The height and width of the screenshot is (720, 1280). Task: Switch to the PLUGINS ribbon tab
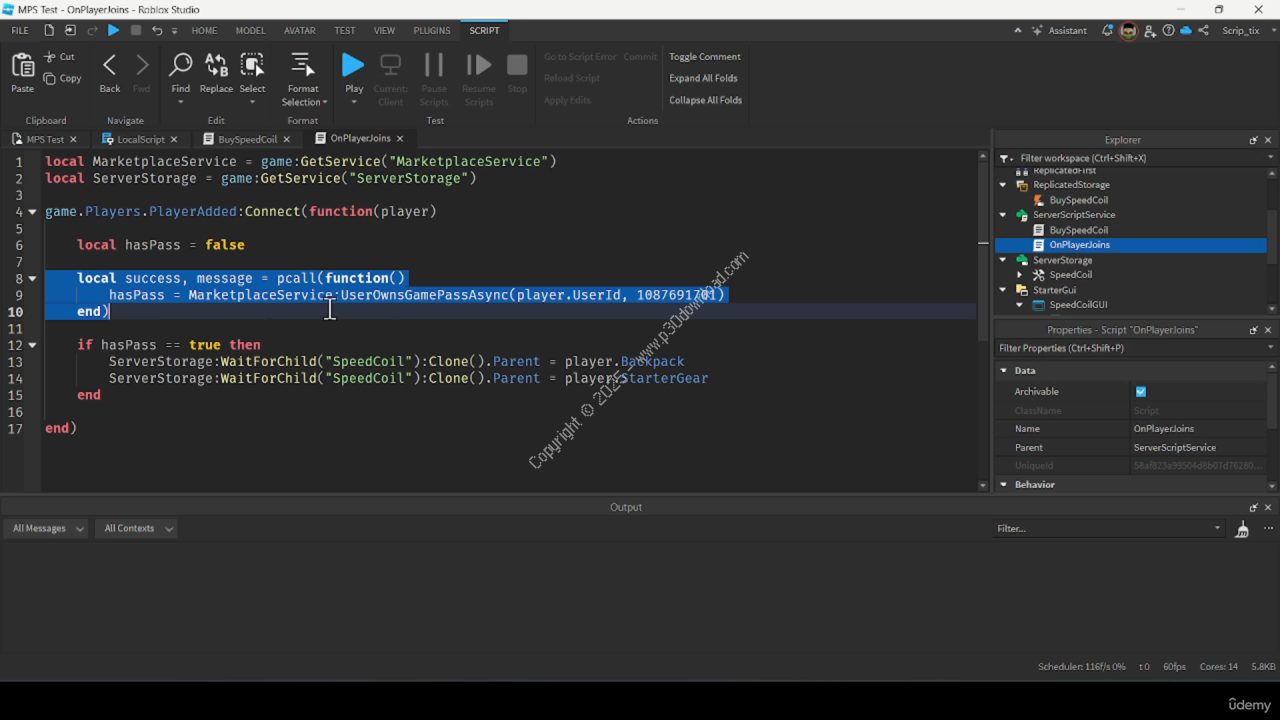pos(432,31)
